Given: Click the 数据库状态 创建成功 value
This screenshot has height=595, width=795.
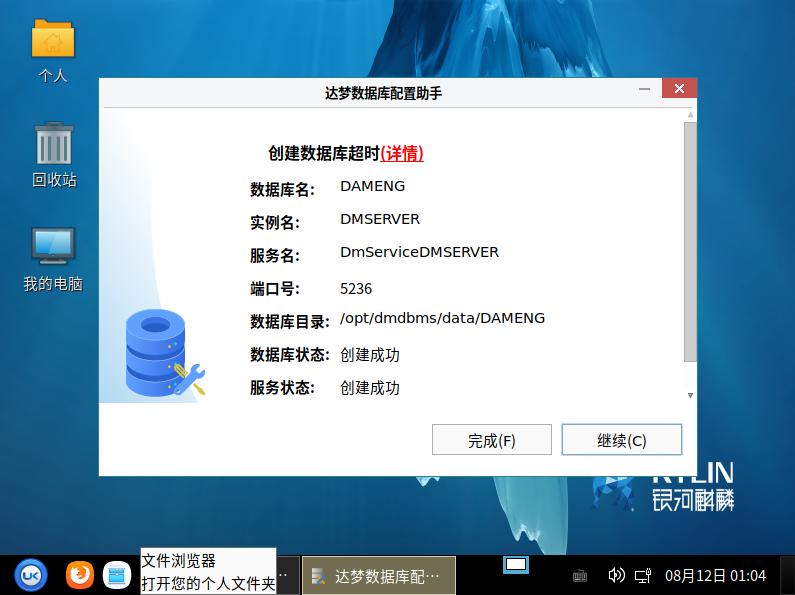Looking at the screenshot, I should [x=370, y=355].
